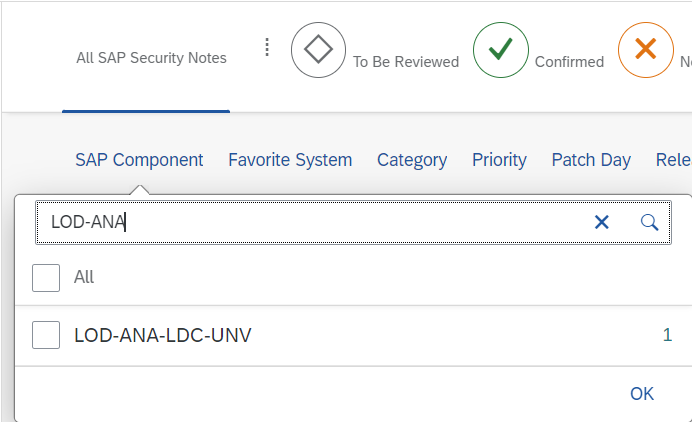Image resolution: width=692 pixels, height=422 pixels.
Task: Expand the Category filter
Action: point(412,160)
